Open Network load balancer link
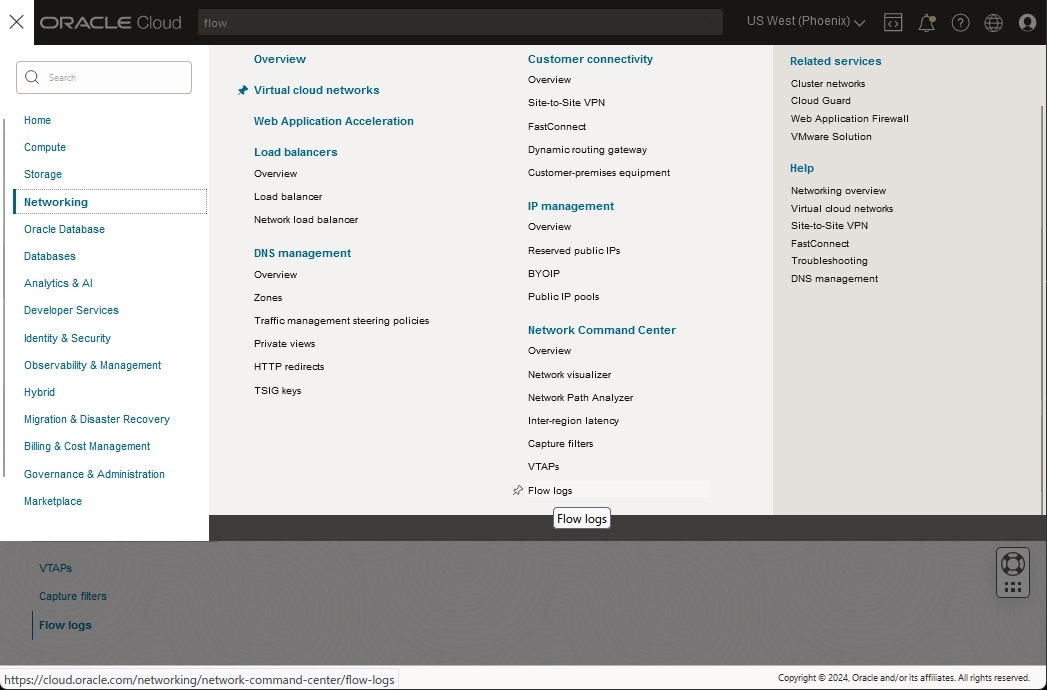 tap(306, 219)
